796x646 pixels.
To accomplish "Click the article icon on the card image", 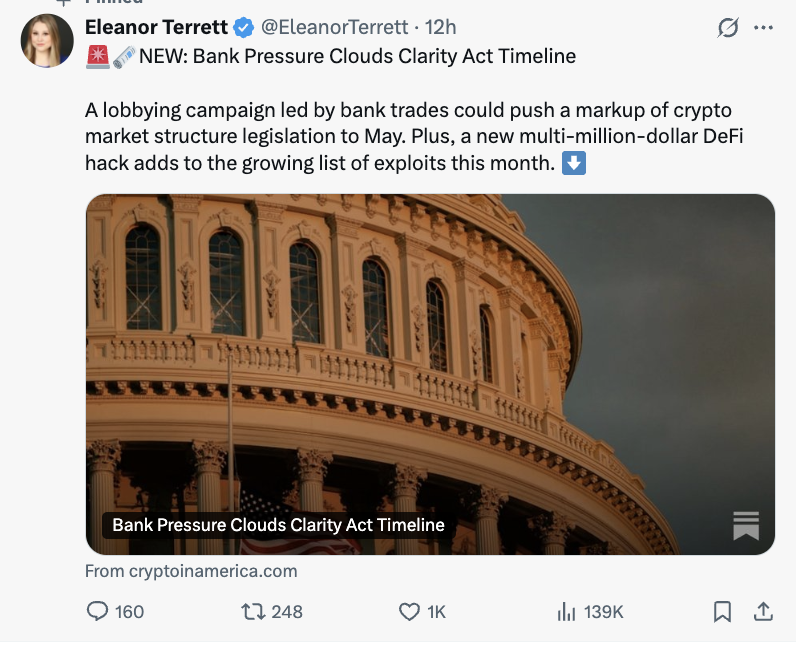I will pos(745,526).
